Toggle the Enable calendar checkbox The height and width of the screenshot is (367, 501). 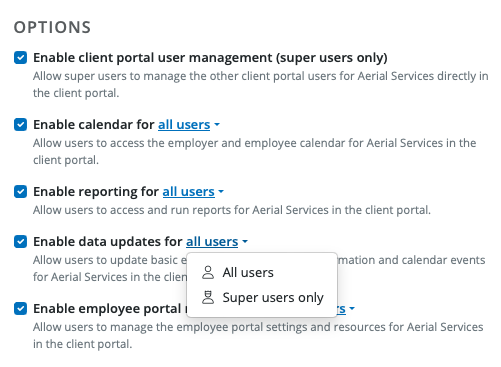tap(20, 125)
